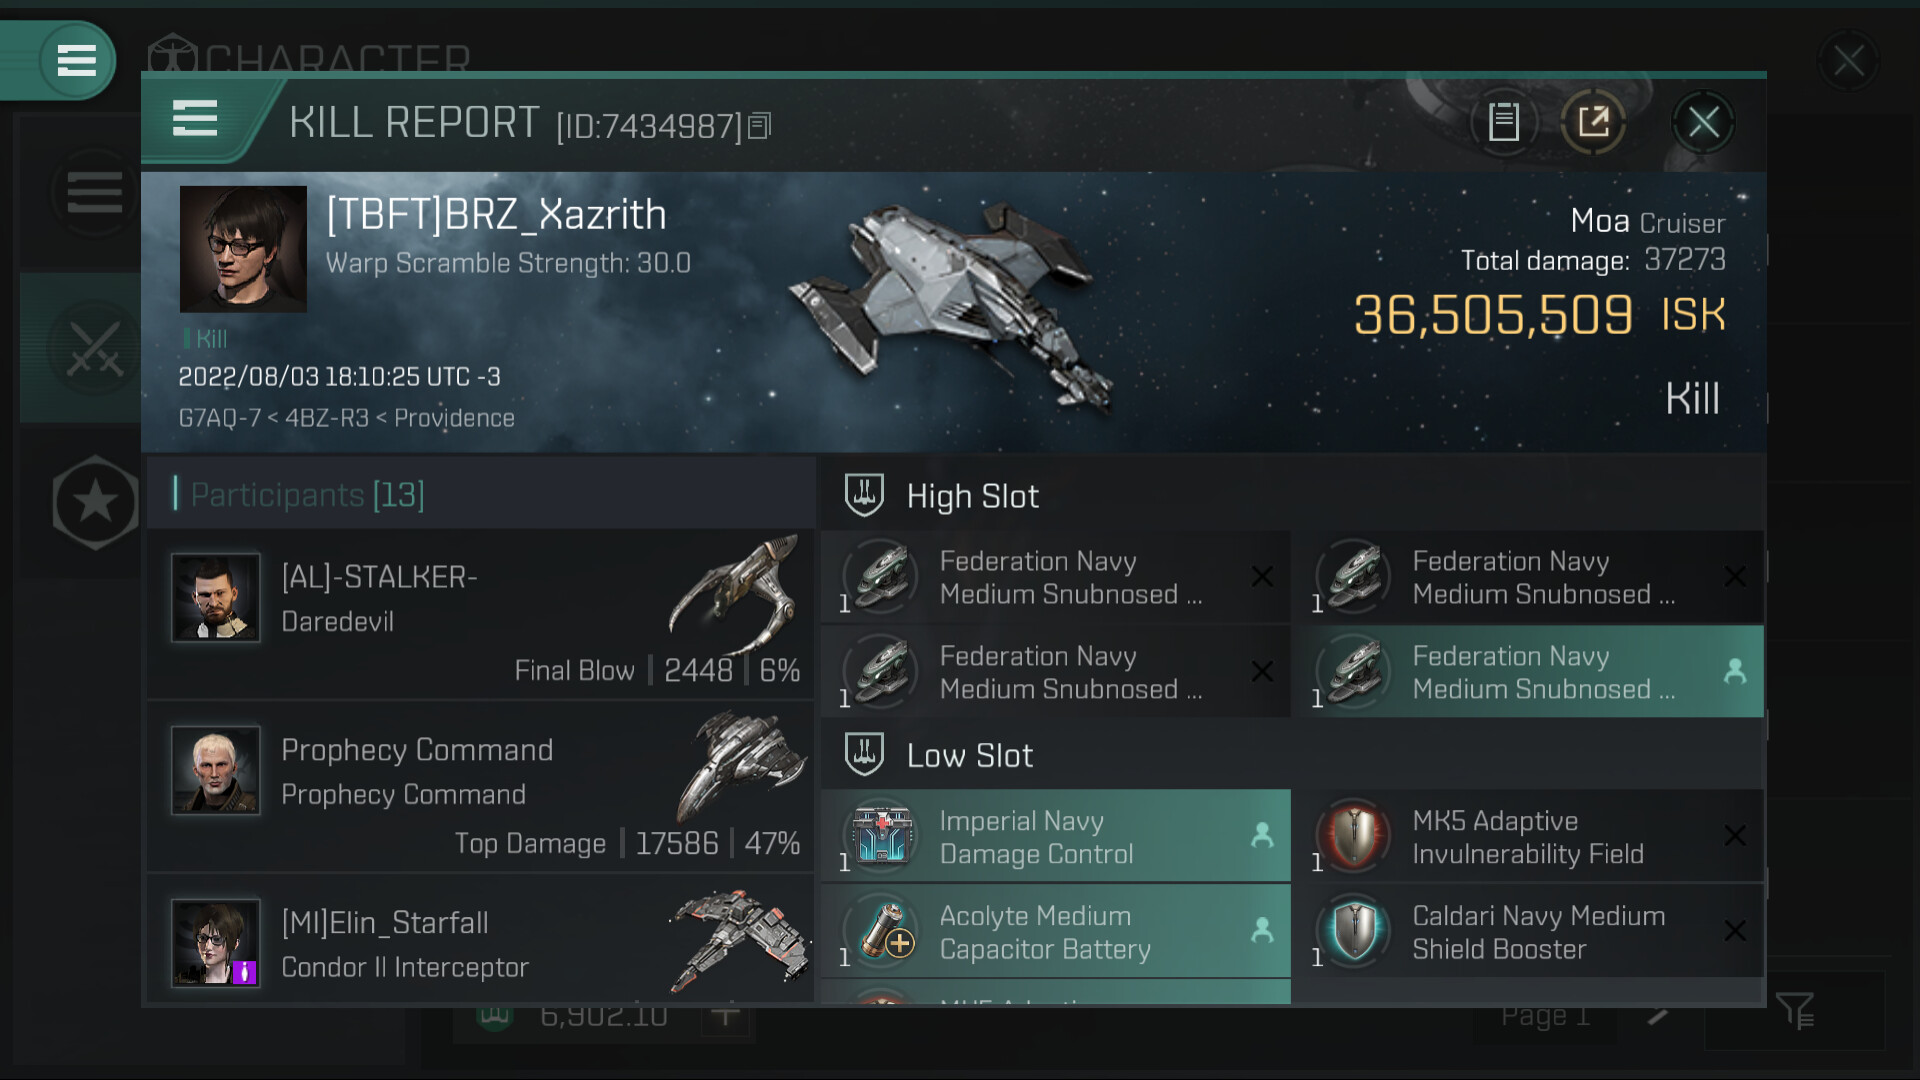The width and height of the screenshot is (1920, 1080).
Task: Click the crossed swords combat icon
Action: click(94, 349)
